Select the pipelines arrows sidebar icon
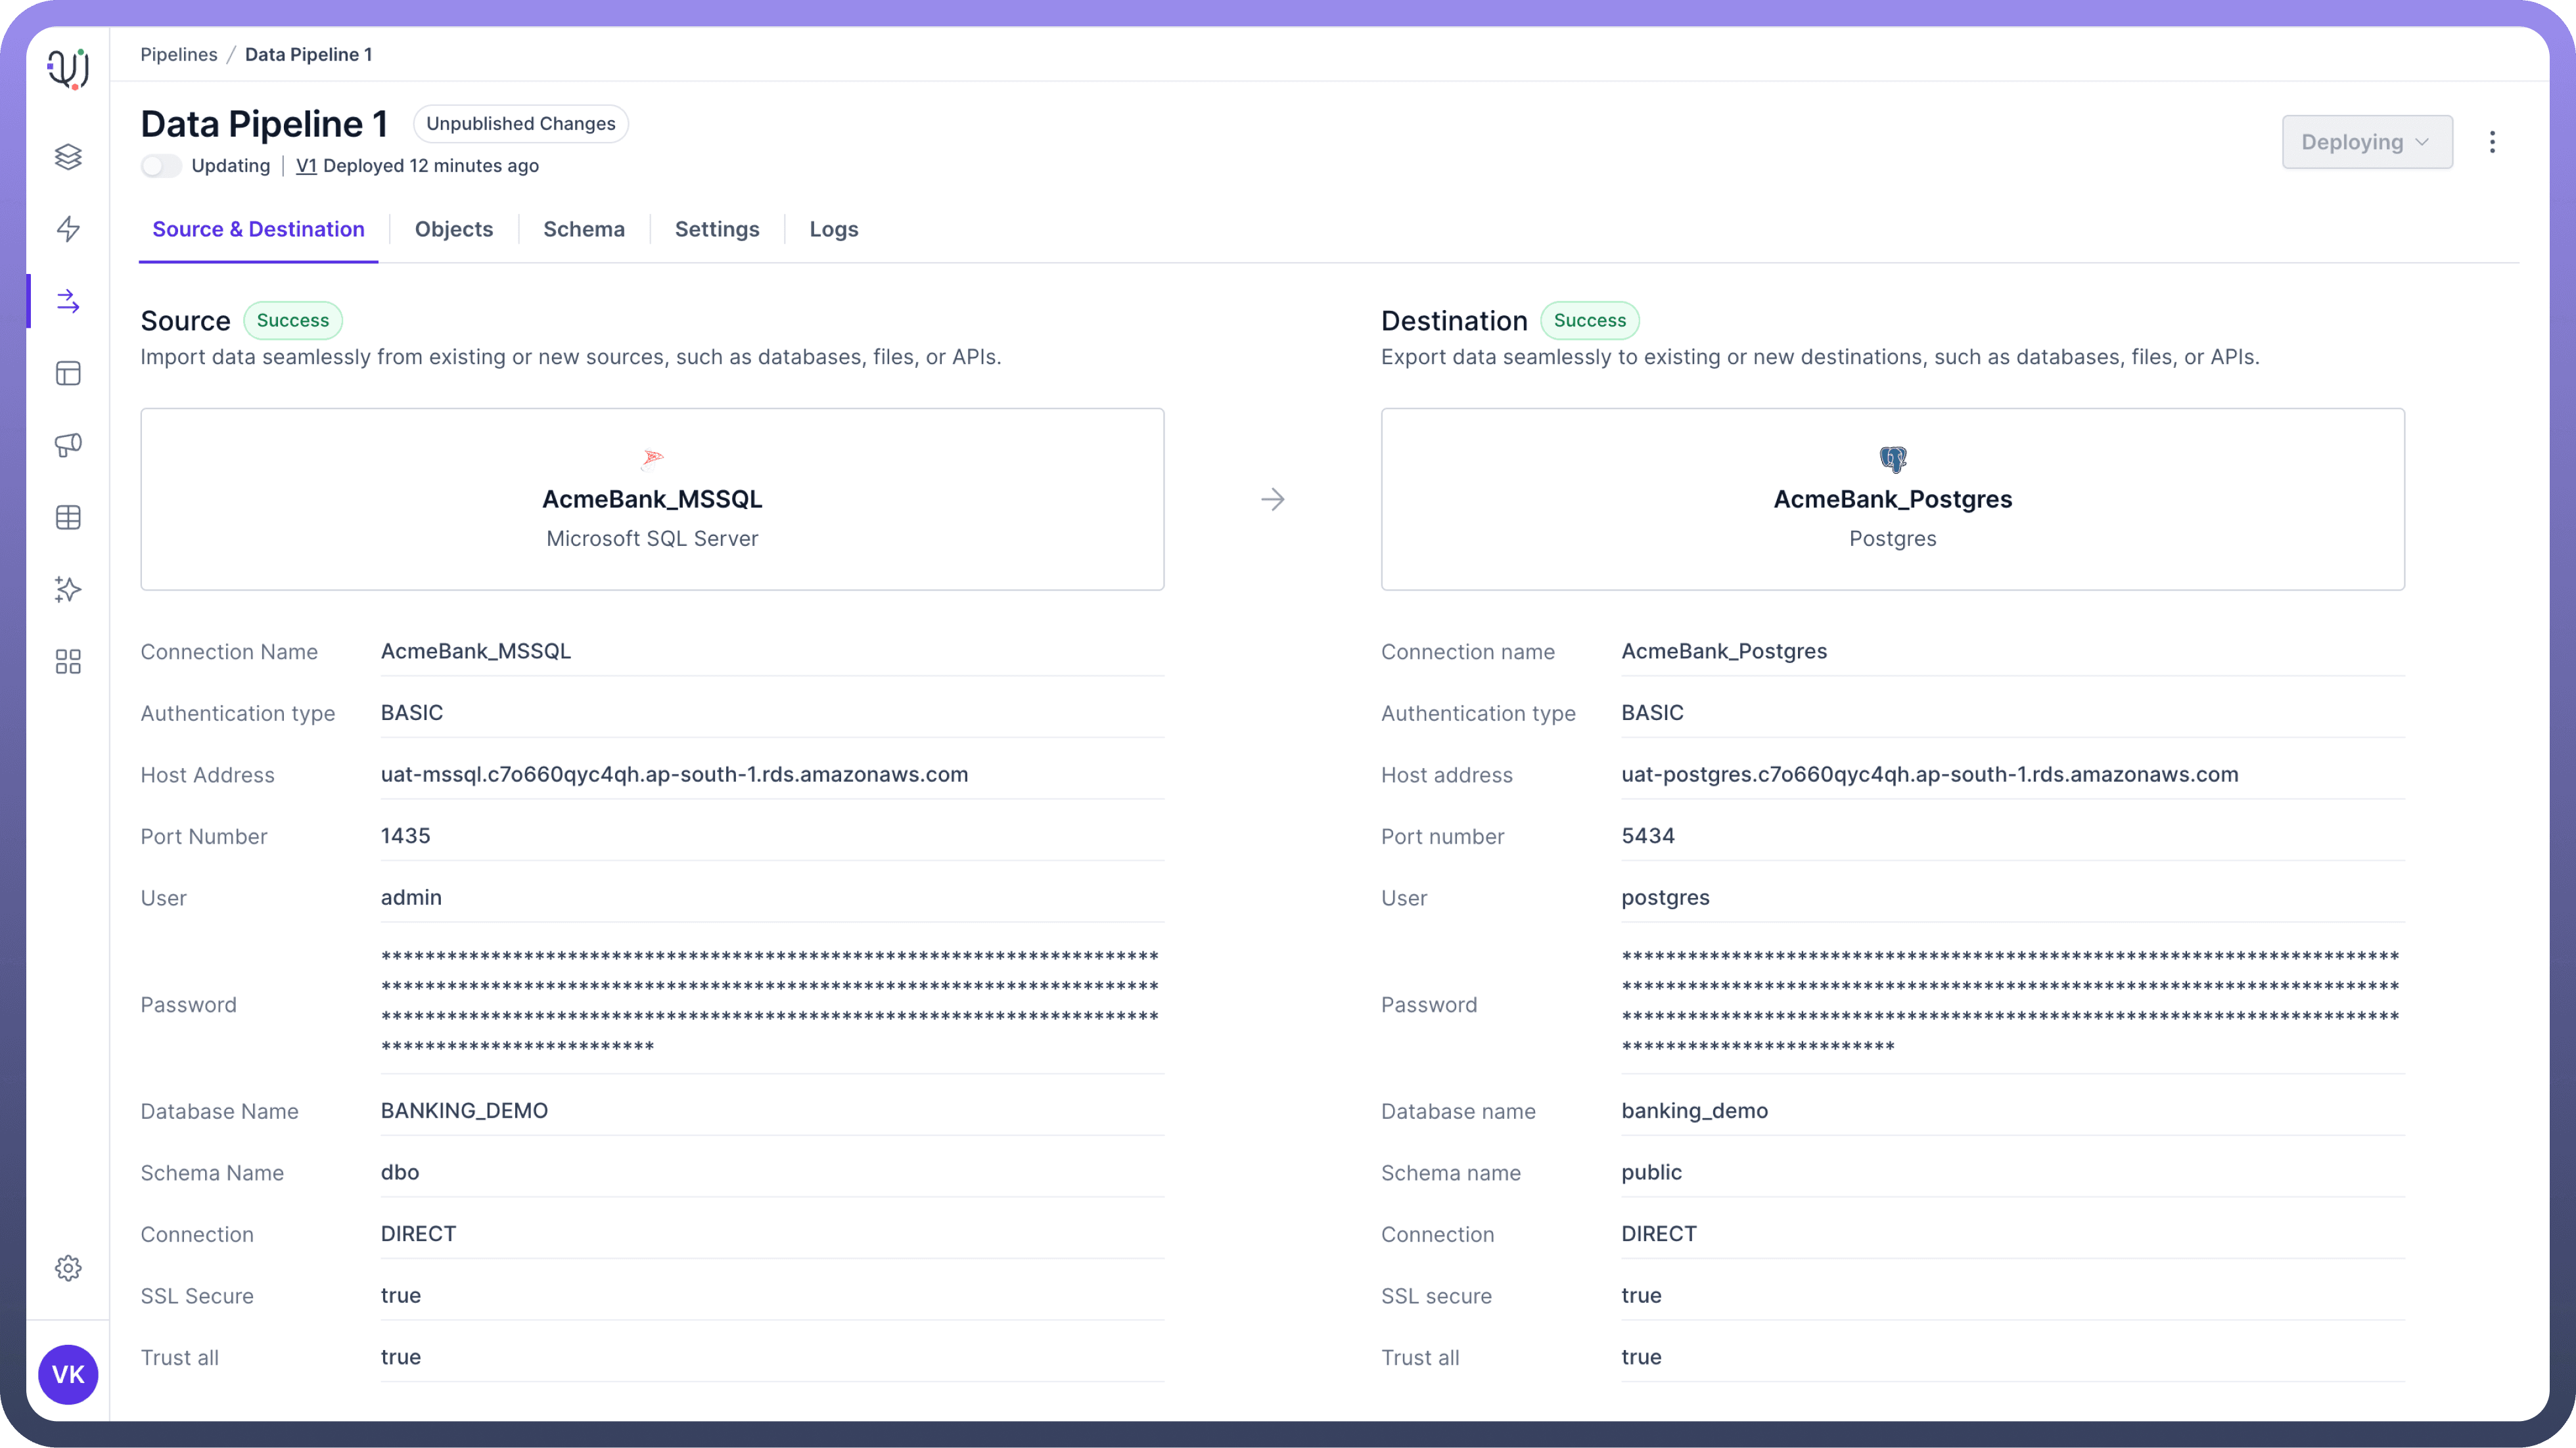The width and height of the screenshot is (2576, 1448). 68,301
